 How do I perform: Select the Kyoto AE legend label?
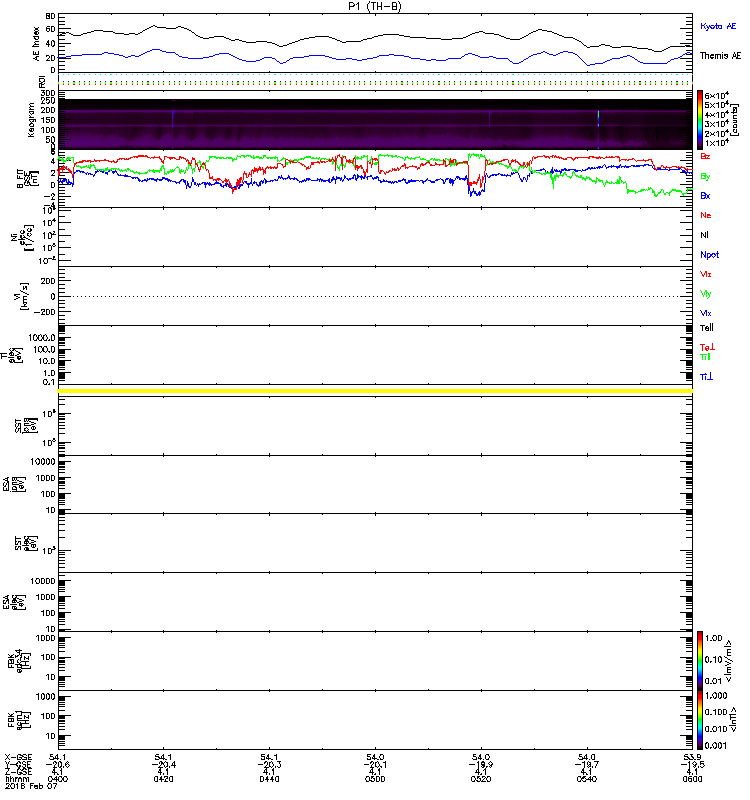(718, 26)
